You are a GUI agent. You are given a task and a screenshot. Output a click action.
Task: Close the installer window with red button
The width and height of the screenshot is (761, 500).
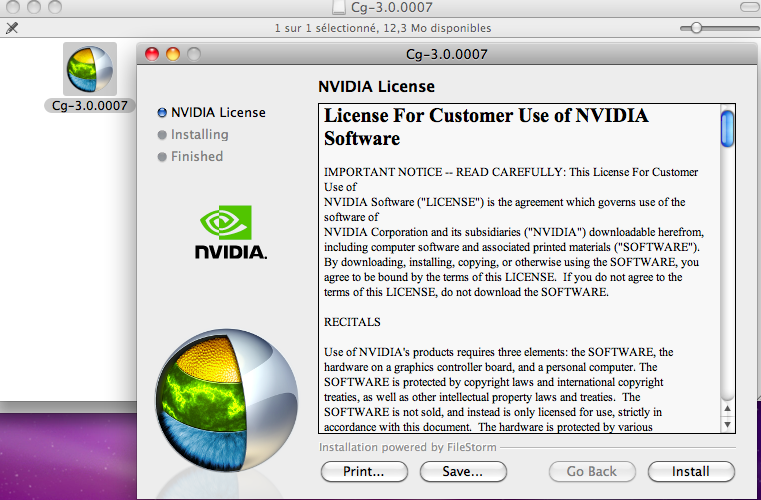[x=152, y=54]
